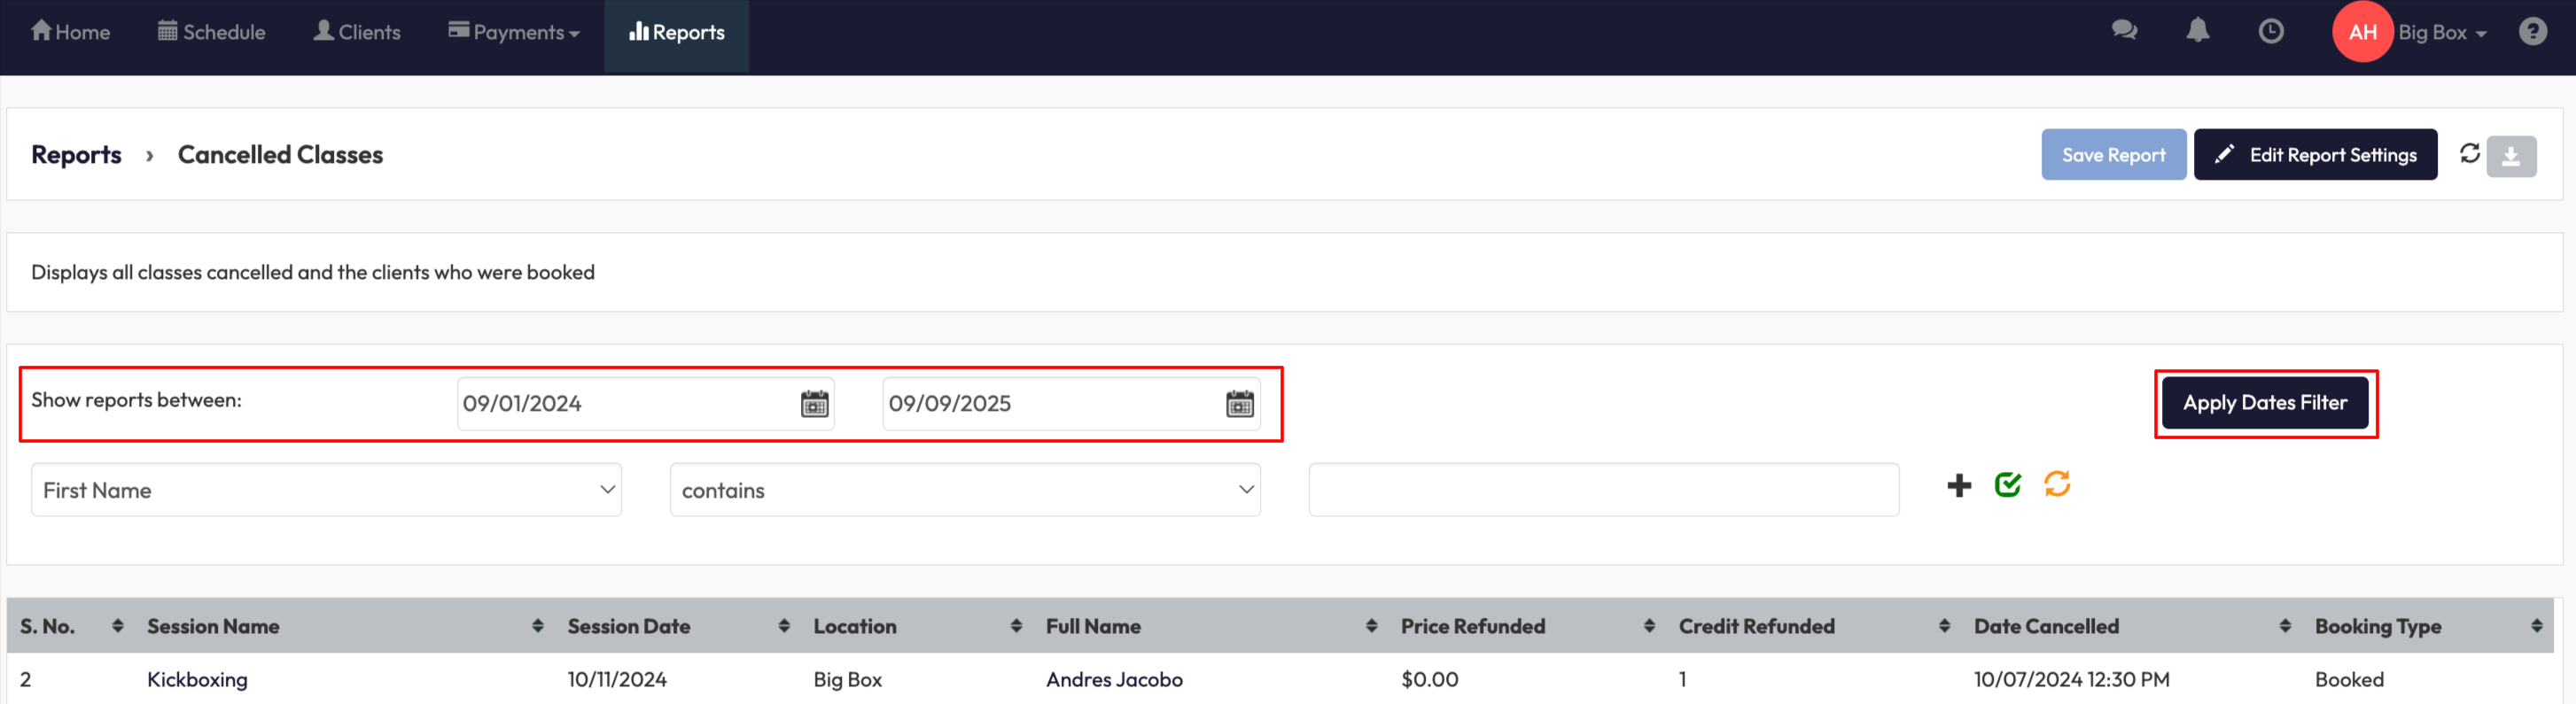This screenshot has height=704, width=2576.
Task: Reset filters with orange refresh icon
Action: click(x=2057, y=485)
